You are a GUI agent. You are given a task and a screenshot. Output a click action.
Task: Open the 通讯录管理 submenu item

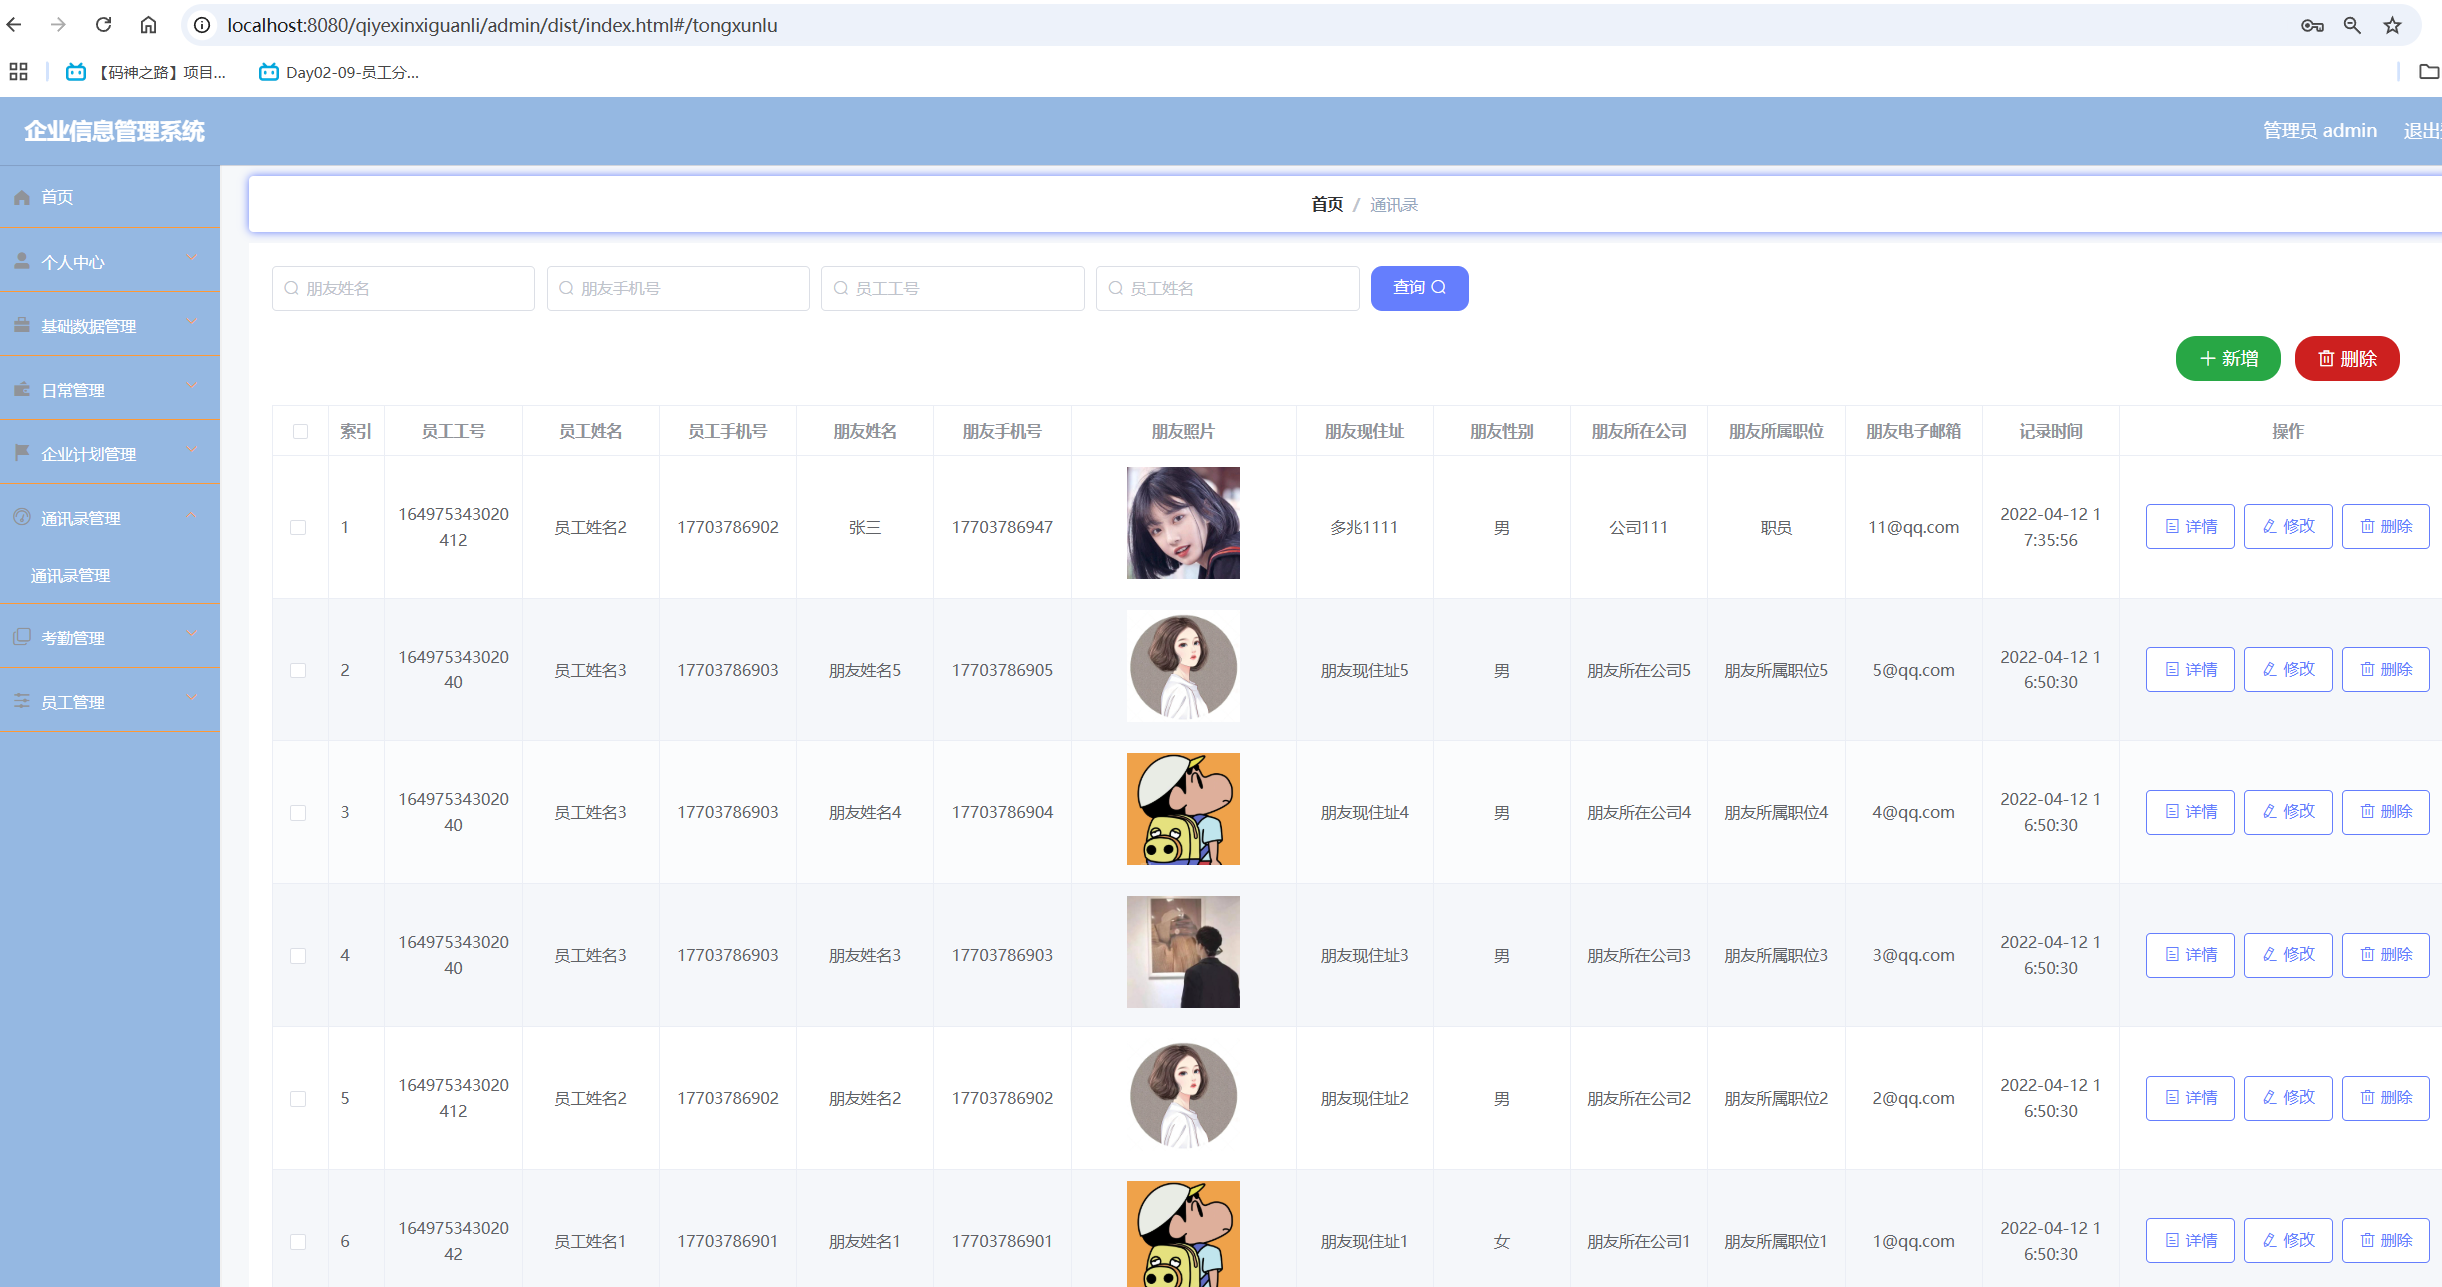[x=71, y=576]
